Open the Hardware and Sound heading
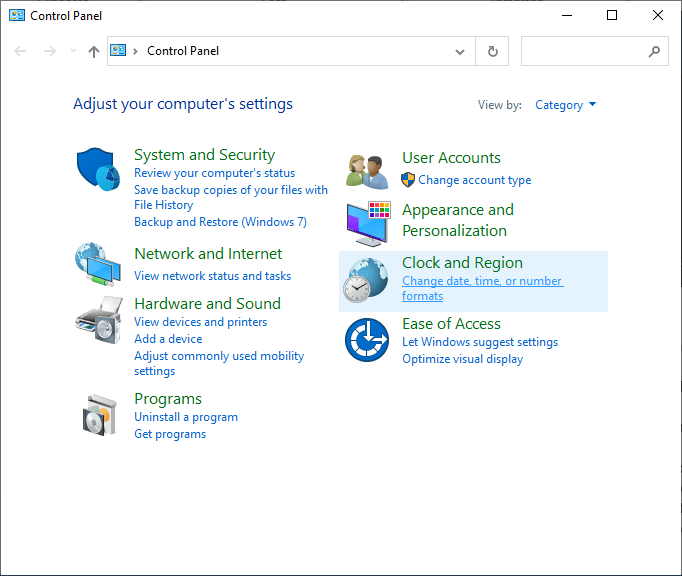The height and width of the screenshot is (576, 682). (x=207, y=304)
